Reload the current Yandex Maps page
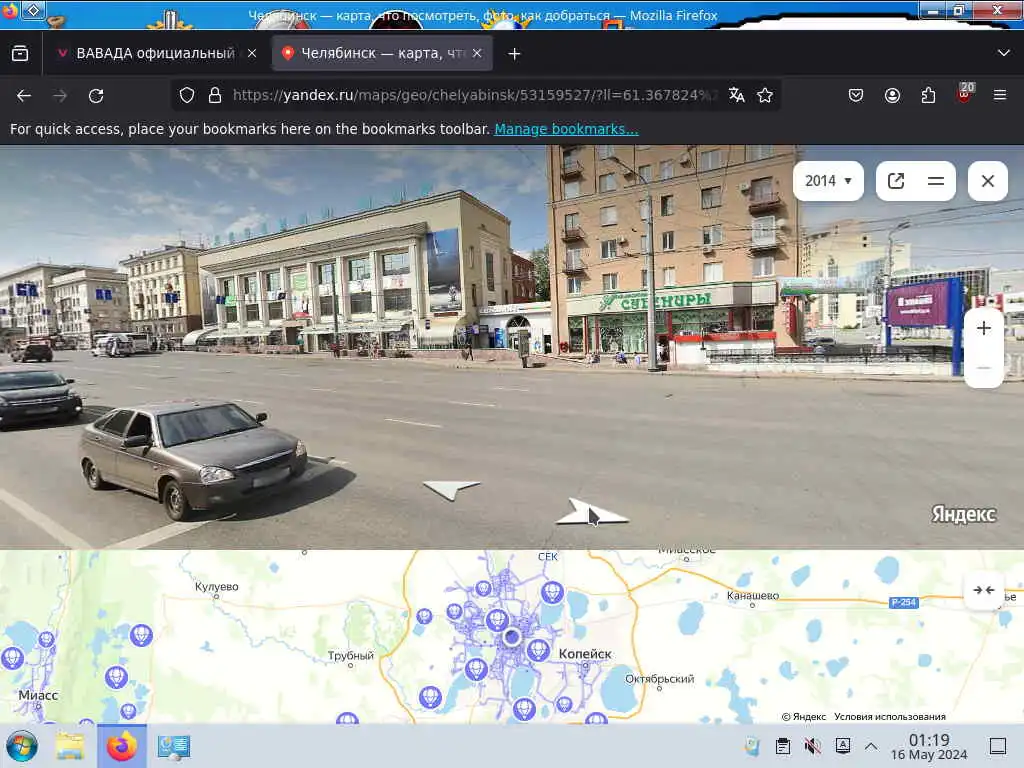The height and width of the screenshot is (768, 1024). click(x=96, y=96)
